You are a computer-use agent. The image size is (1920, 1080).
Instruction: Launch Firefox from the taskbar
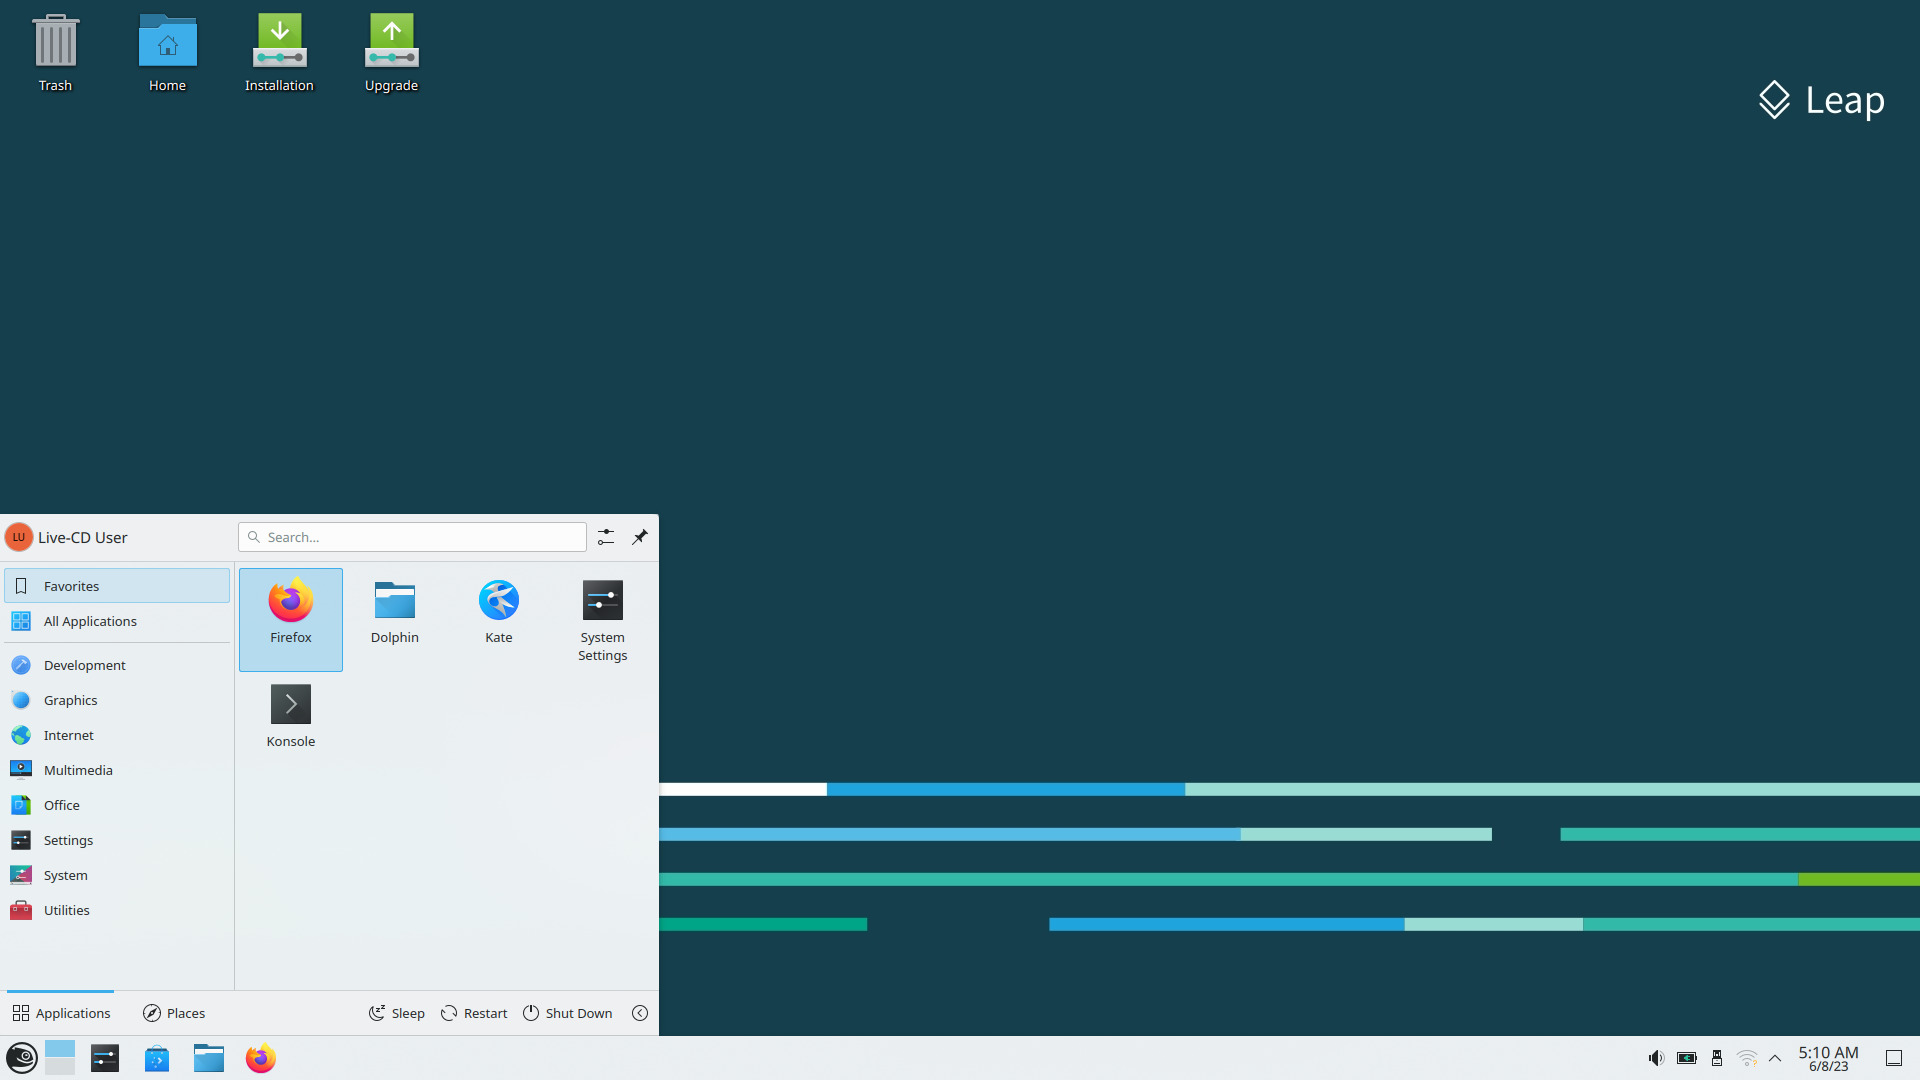(261, 1058)
